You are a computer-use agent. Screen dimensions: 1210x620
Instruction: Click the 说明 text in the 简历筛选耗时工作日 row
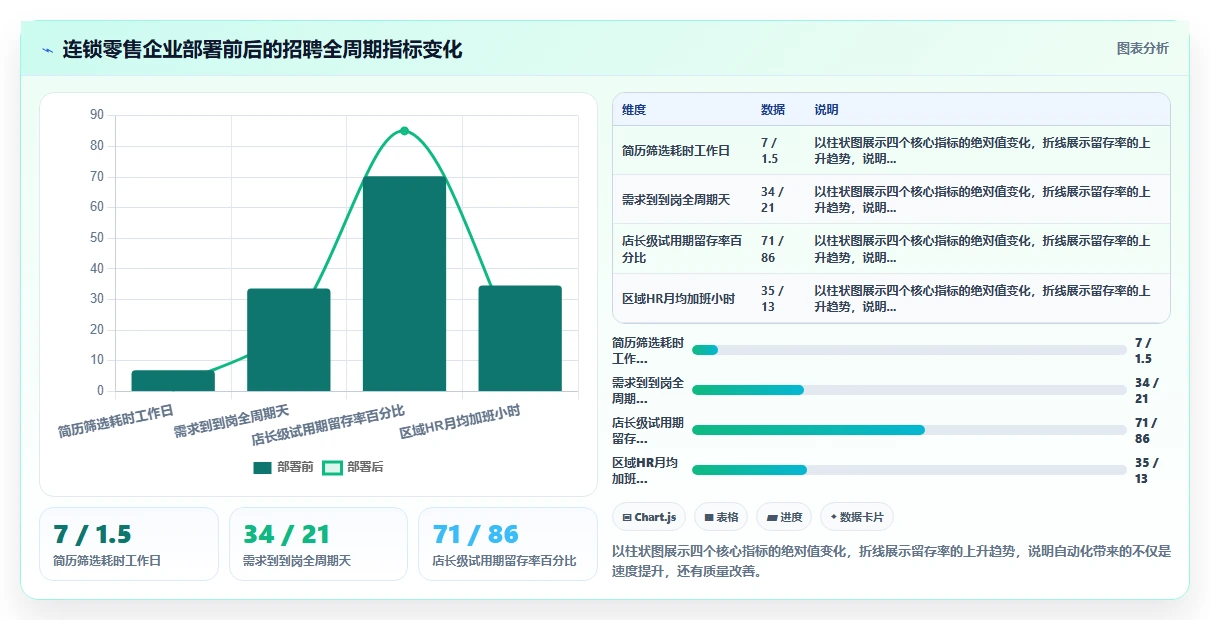[982, 151]
